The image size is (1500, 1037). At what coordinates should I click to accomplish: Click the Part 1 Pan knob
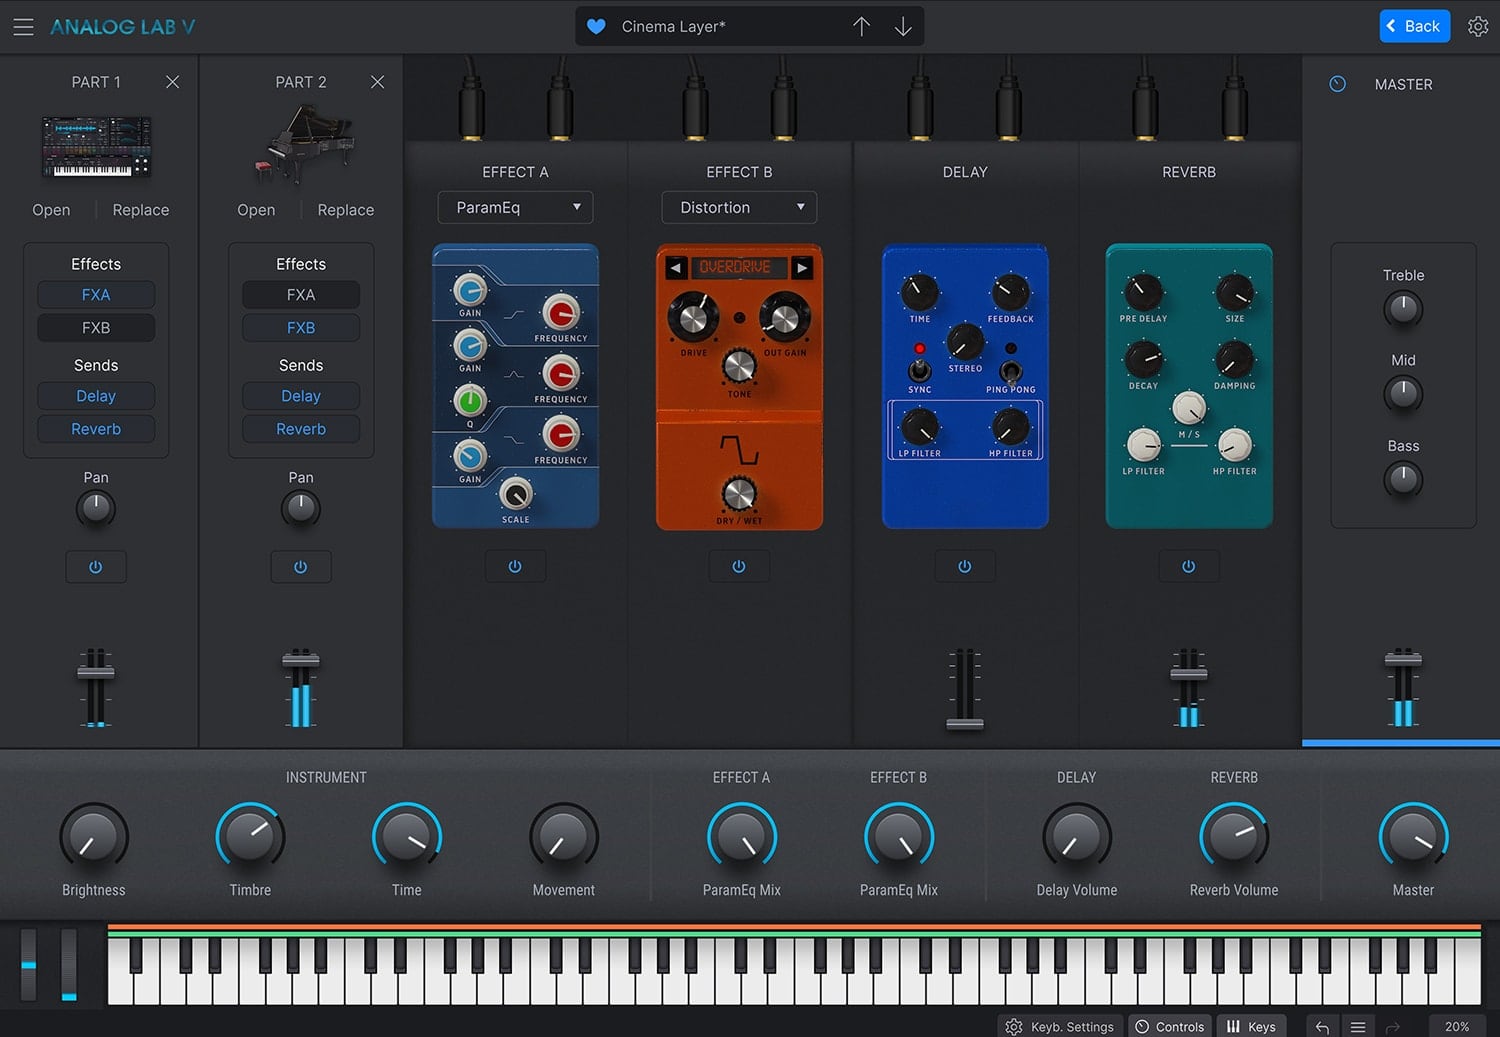96,509
